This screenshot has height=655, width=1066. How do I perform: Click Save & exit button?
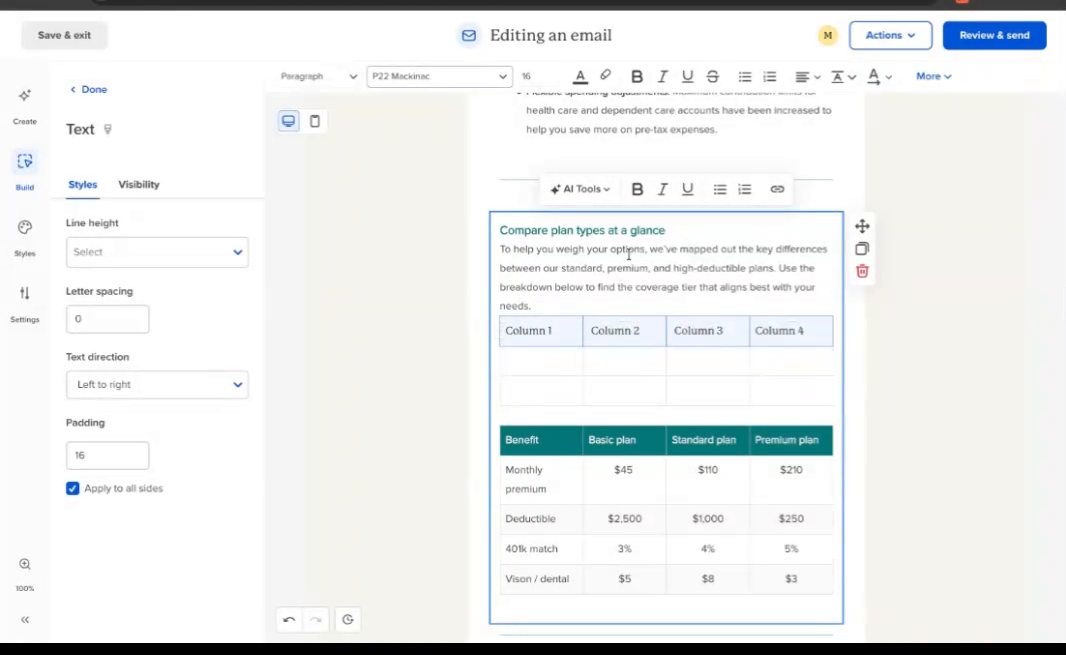64,35
